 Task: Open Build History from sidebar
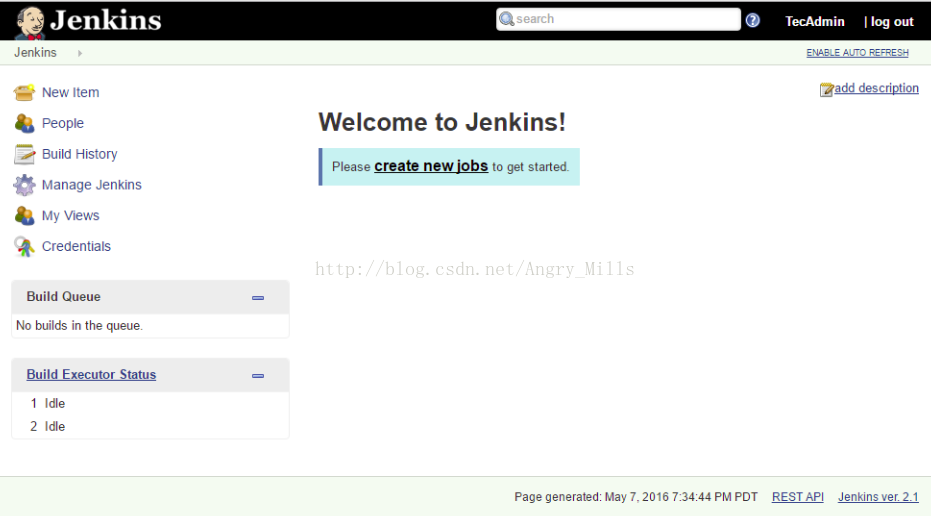(x=80, y=154)
